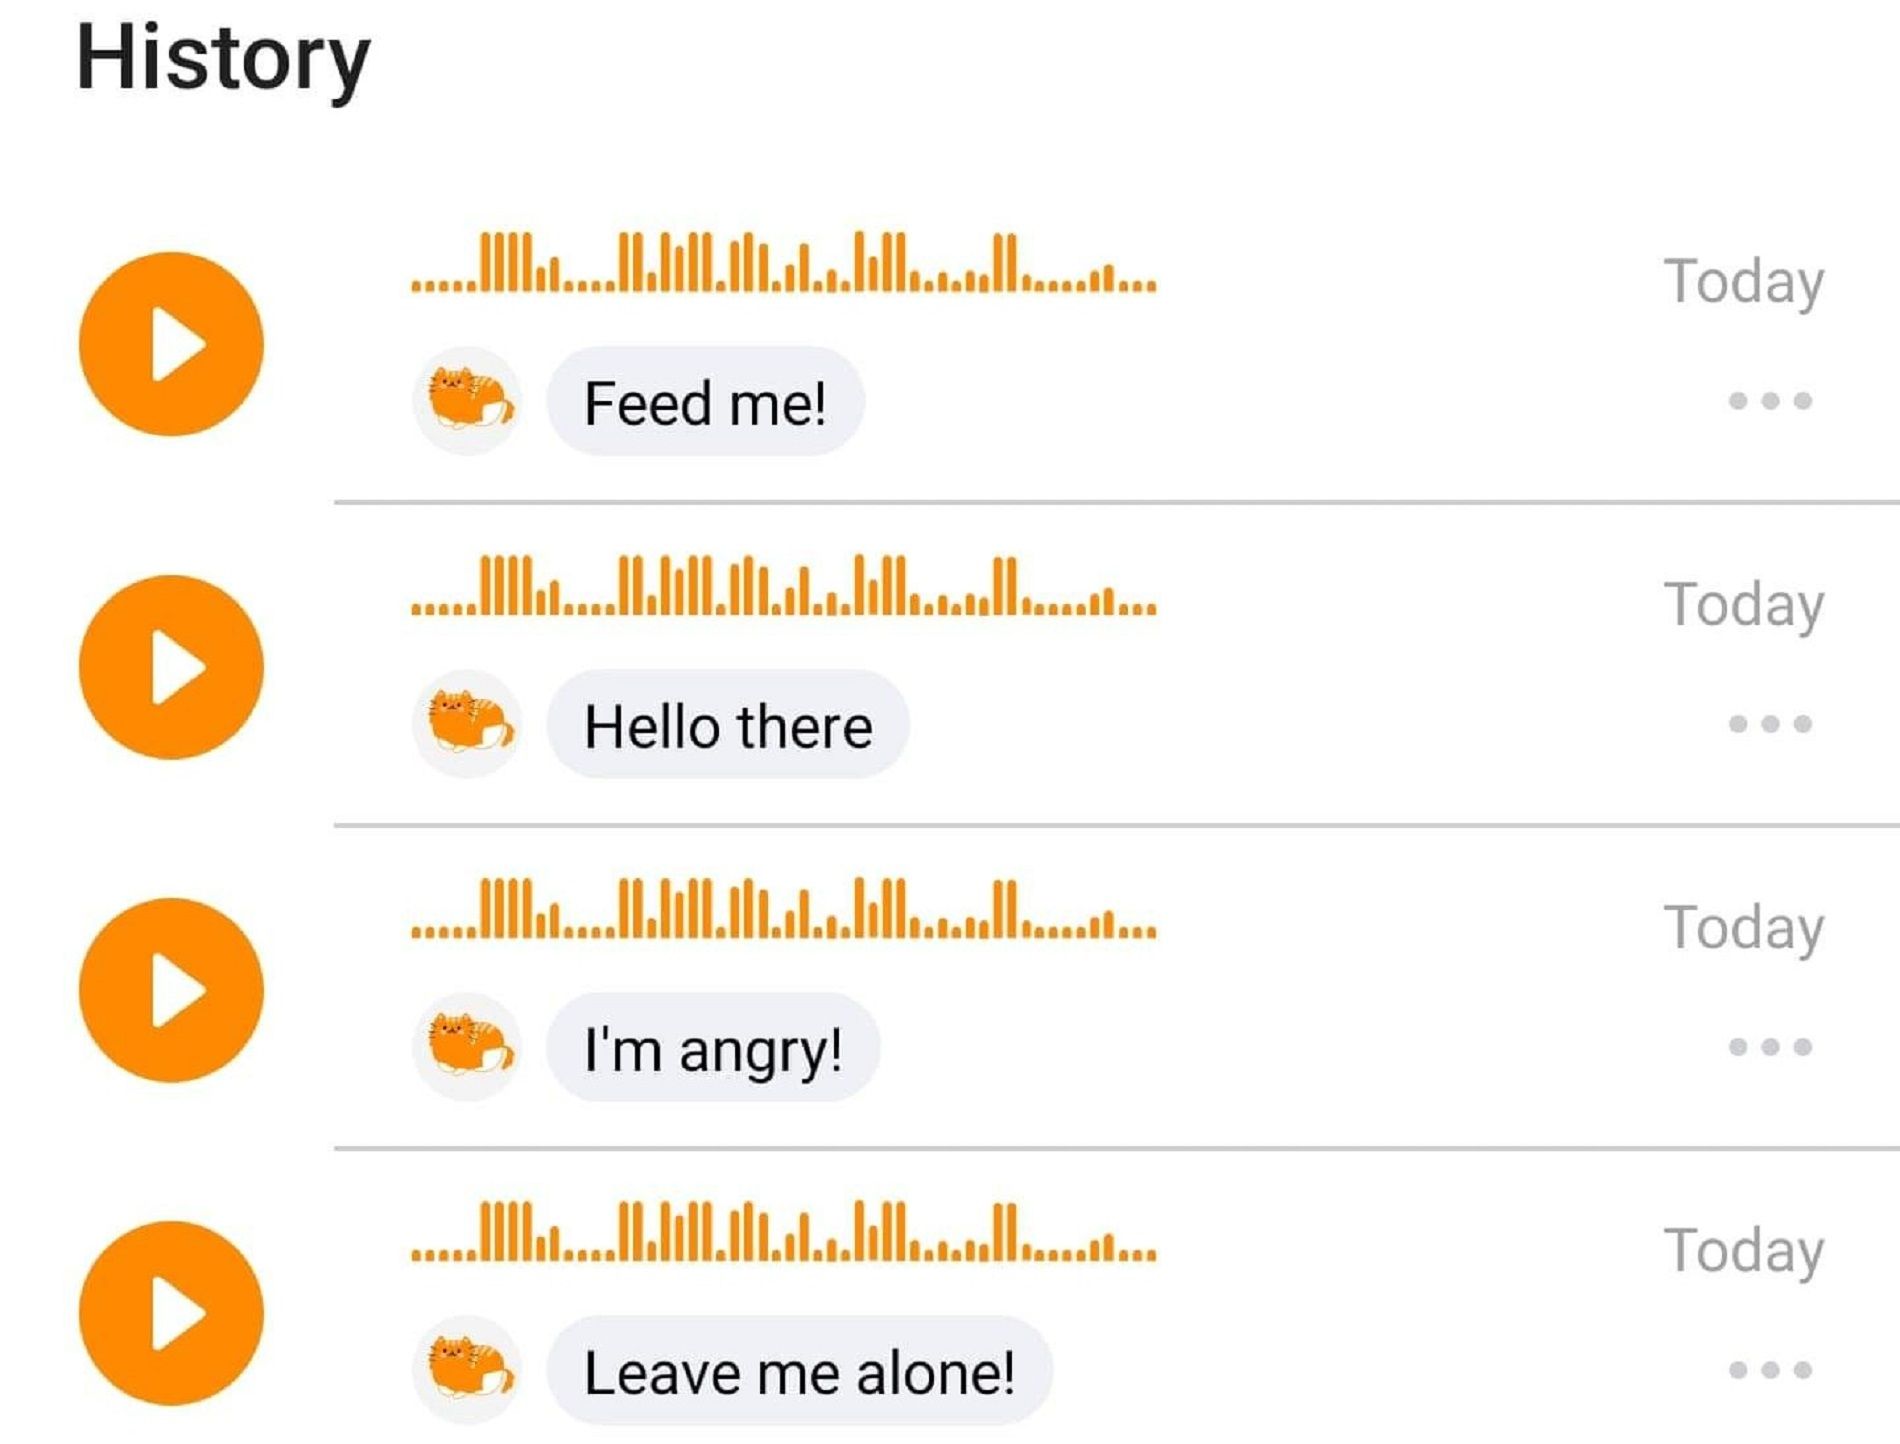1900x1444 pixels.
Task: Click the cat avatar beside "Leave me alone!"
Action: click(x=467, y=1370)
